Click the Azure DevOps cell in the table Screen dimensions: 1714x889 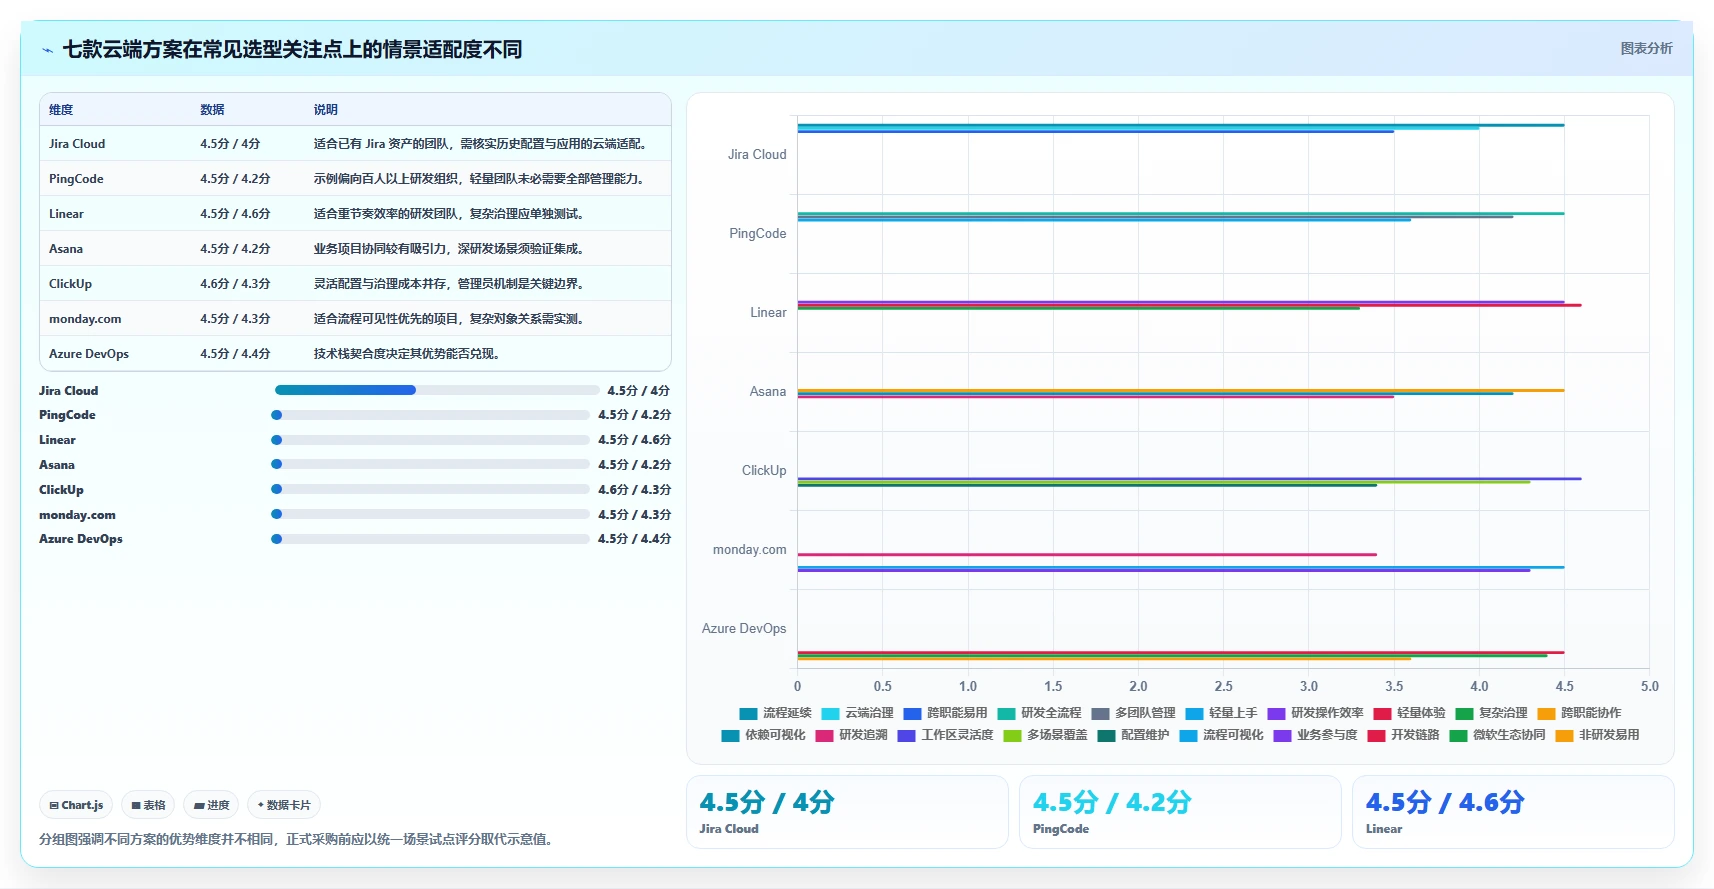(x=89, y=354)
